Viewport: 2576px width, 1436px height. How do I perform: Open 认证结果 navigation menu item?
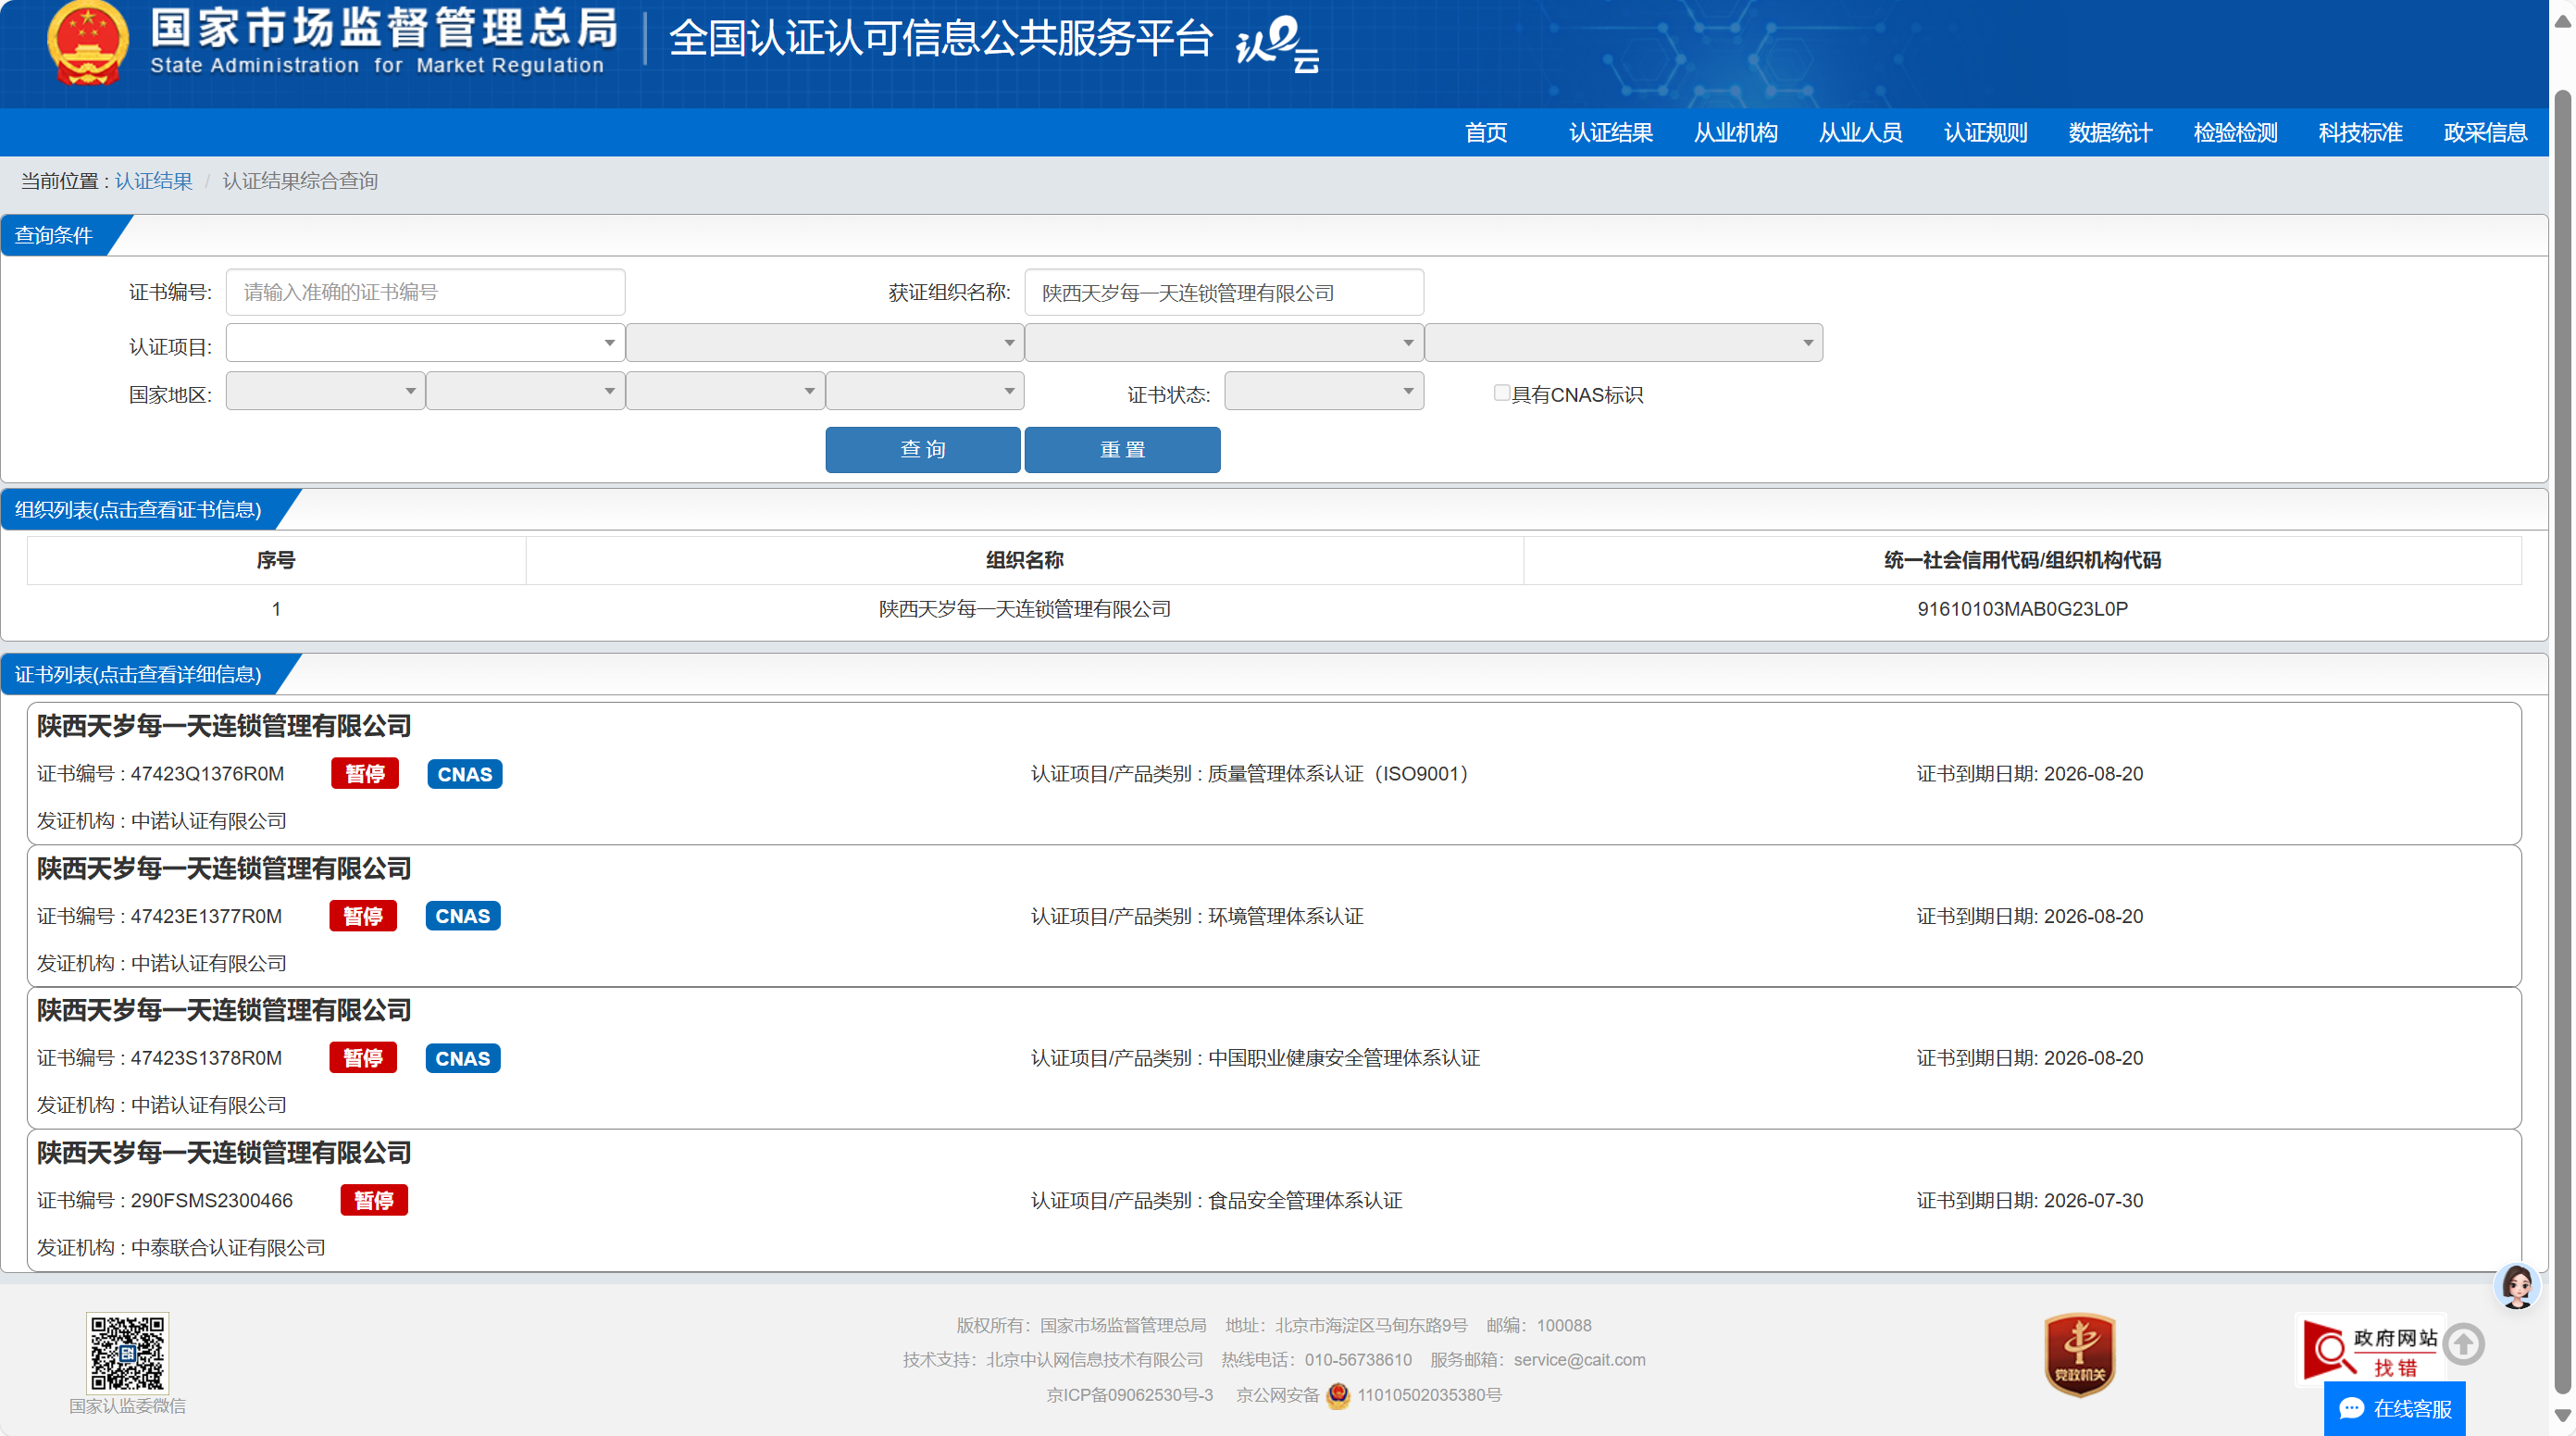point(1611,132)
